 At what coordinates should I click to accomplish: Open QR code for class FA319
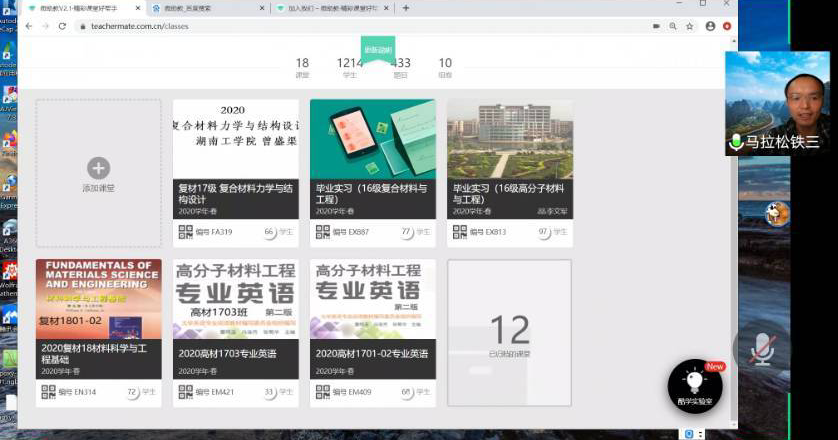point(185,232)
